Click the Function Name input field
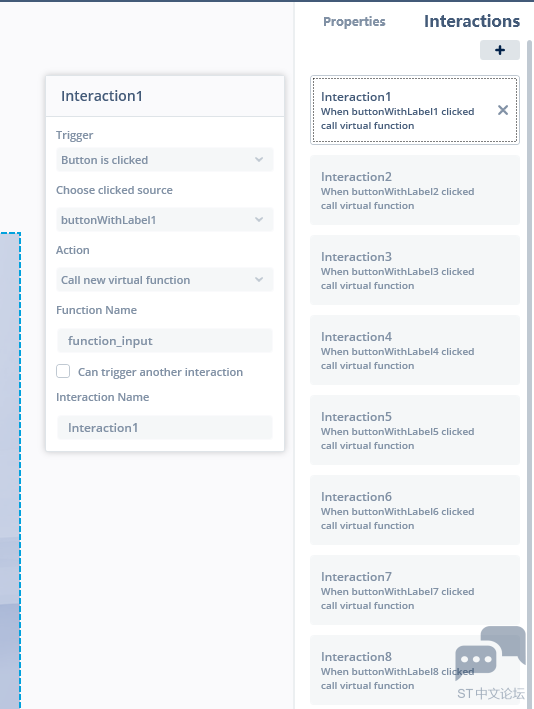Screen dimensions: 534x709 coord(165,340)
